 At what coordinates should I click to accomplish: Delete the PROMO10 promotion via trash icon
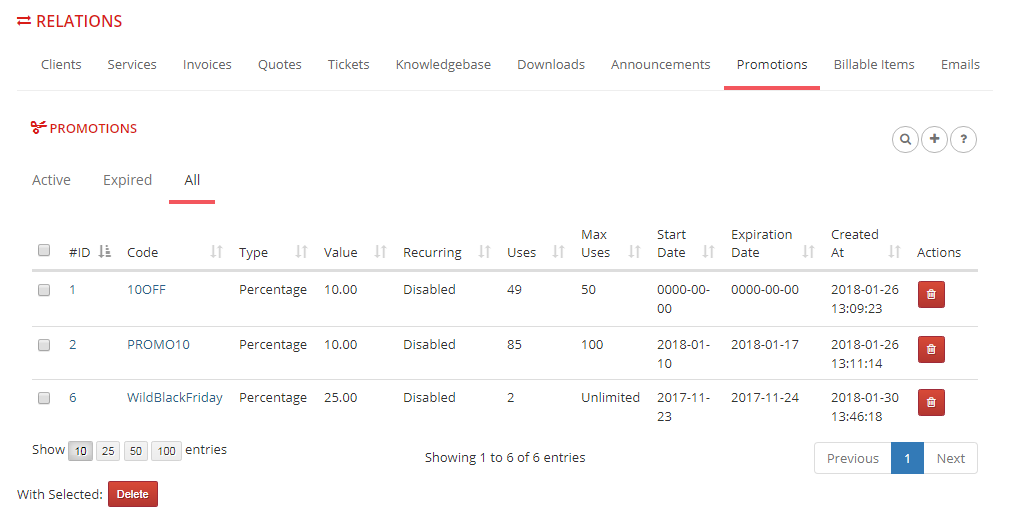click(931, 349)
